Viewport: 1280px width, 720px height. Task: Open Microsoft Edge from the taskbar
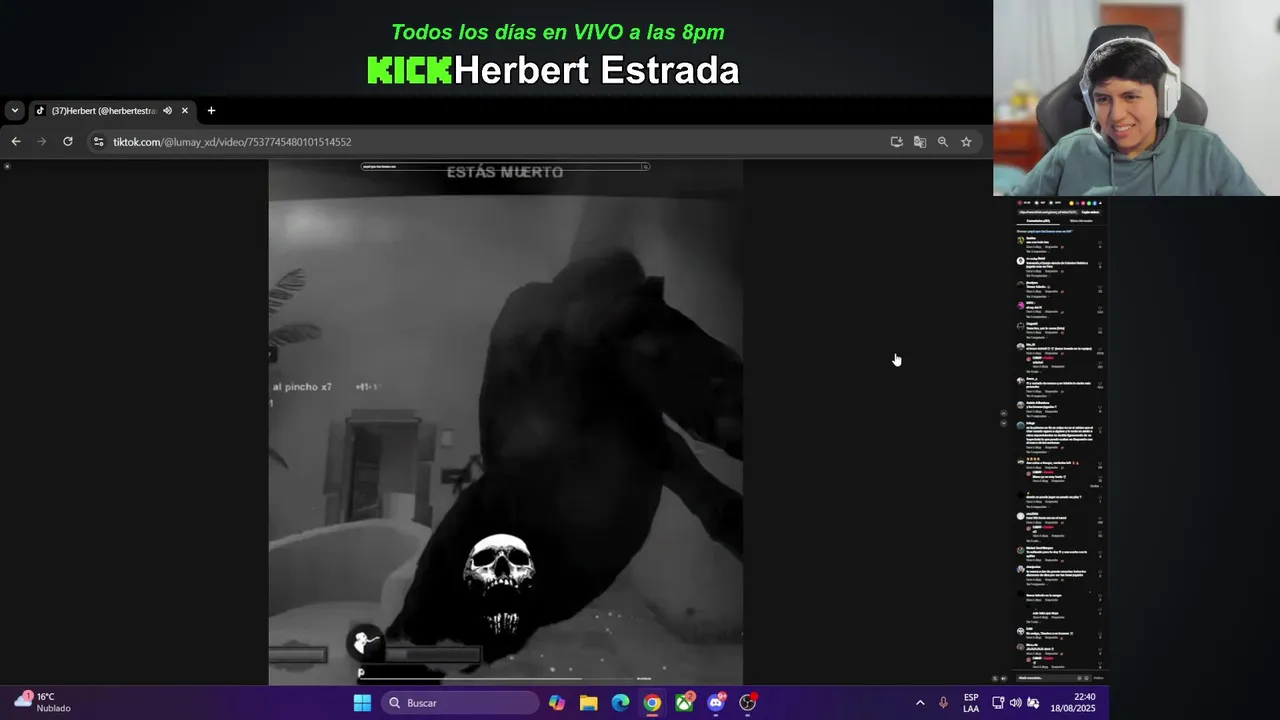[x=620, y=703]
